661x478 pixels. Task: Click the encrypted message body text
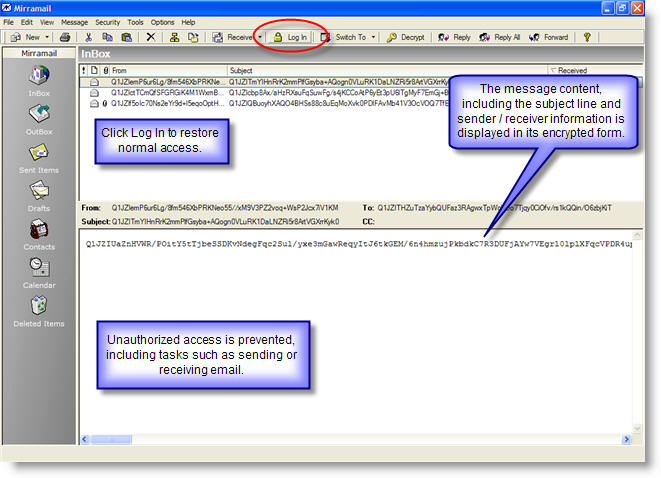tap(358, 244)
